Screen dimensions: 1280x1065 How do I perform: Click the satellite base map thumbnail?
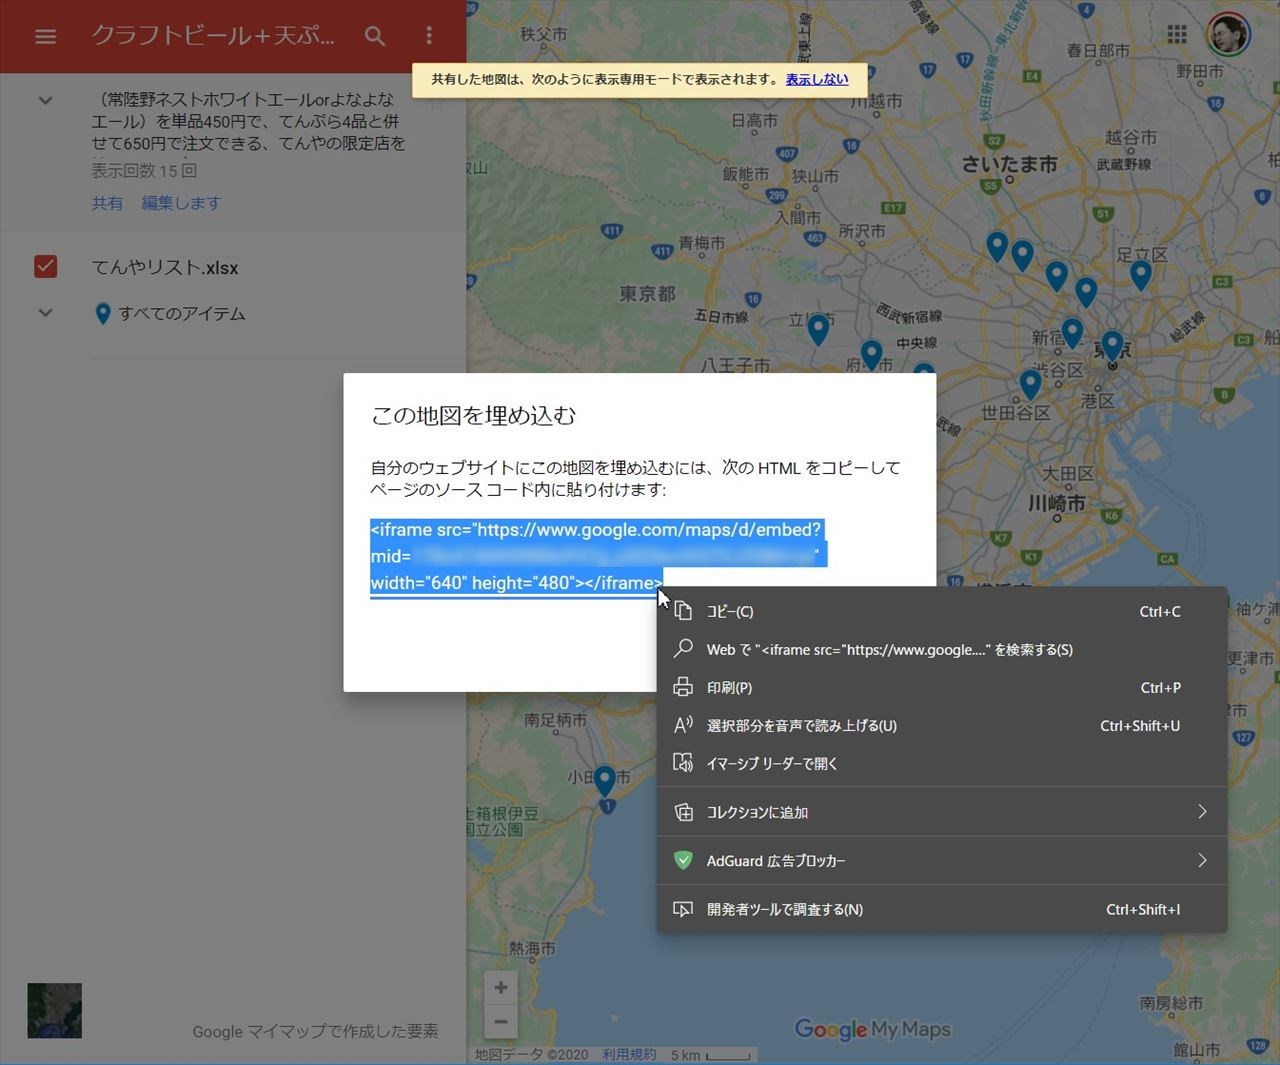54,1010
